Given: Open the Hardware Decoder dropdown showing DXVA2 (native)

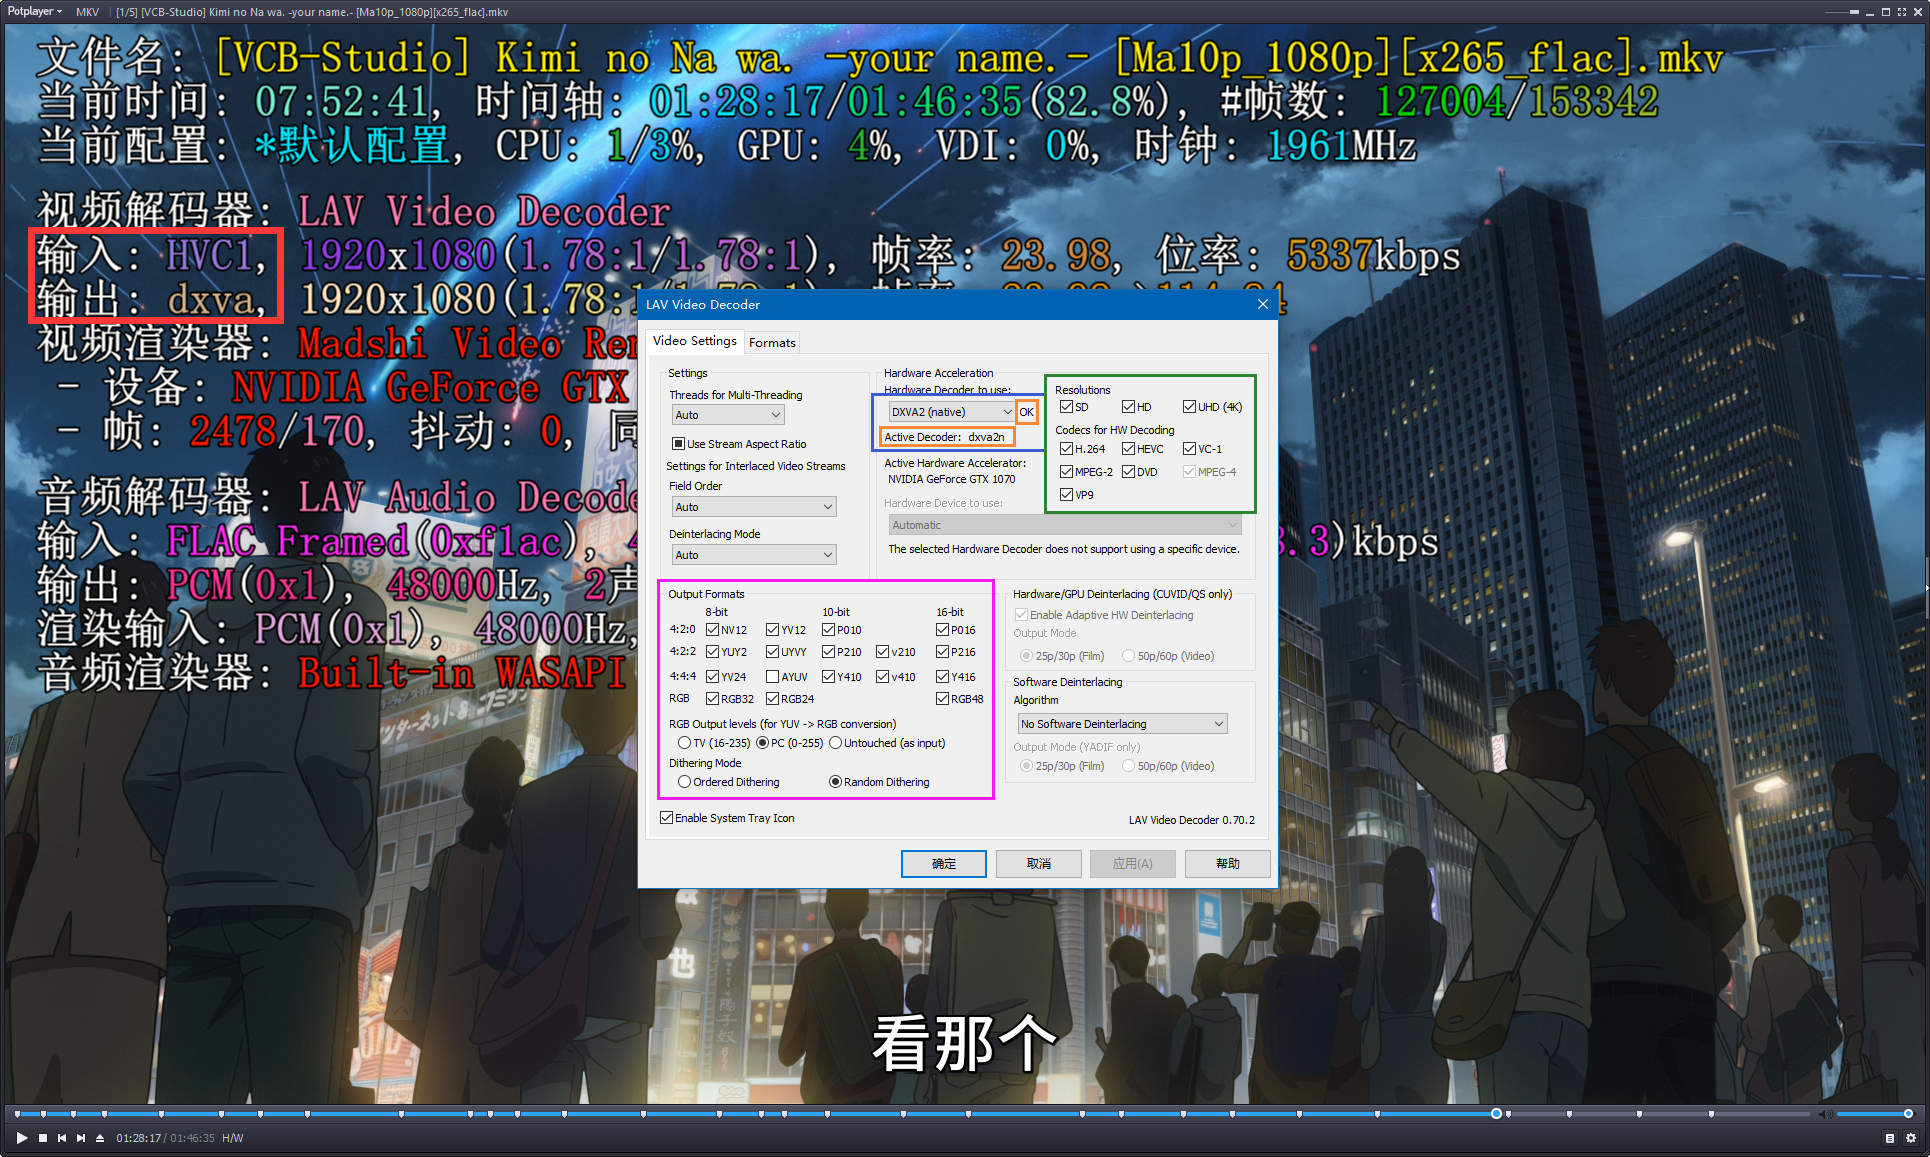Looking at the screenshot, I should click(1006, 411).
